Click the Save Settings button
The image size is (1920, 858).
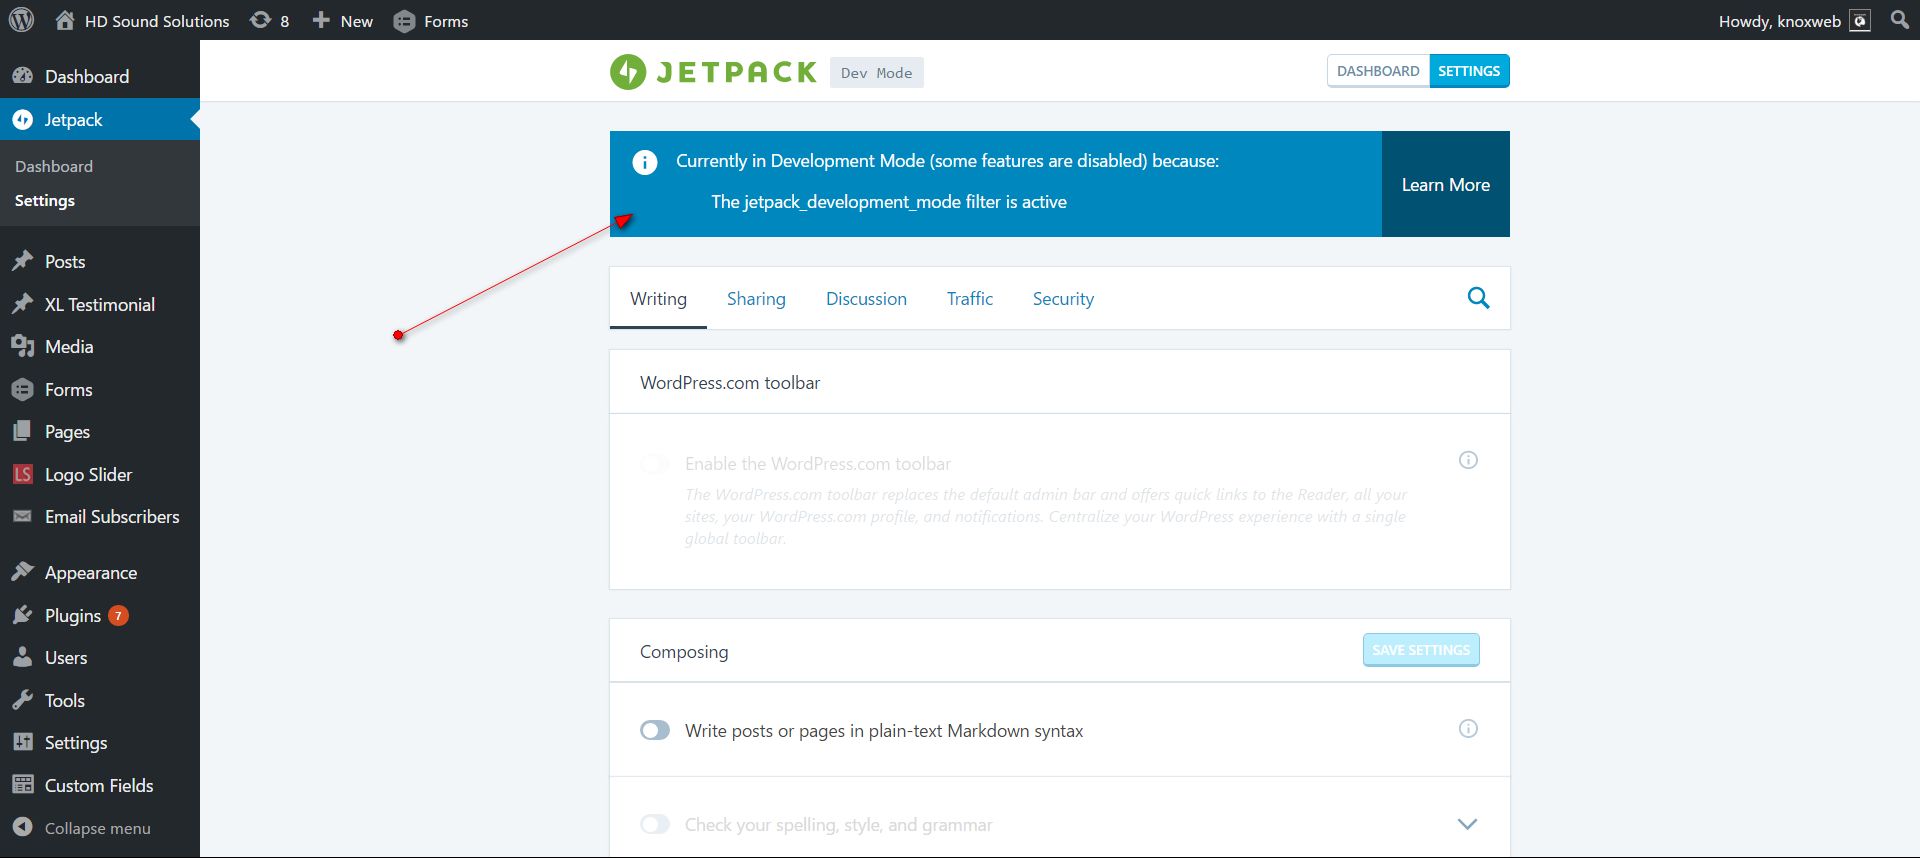click(1420, 650)
